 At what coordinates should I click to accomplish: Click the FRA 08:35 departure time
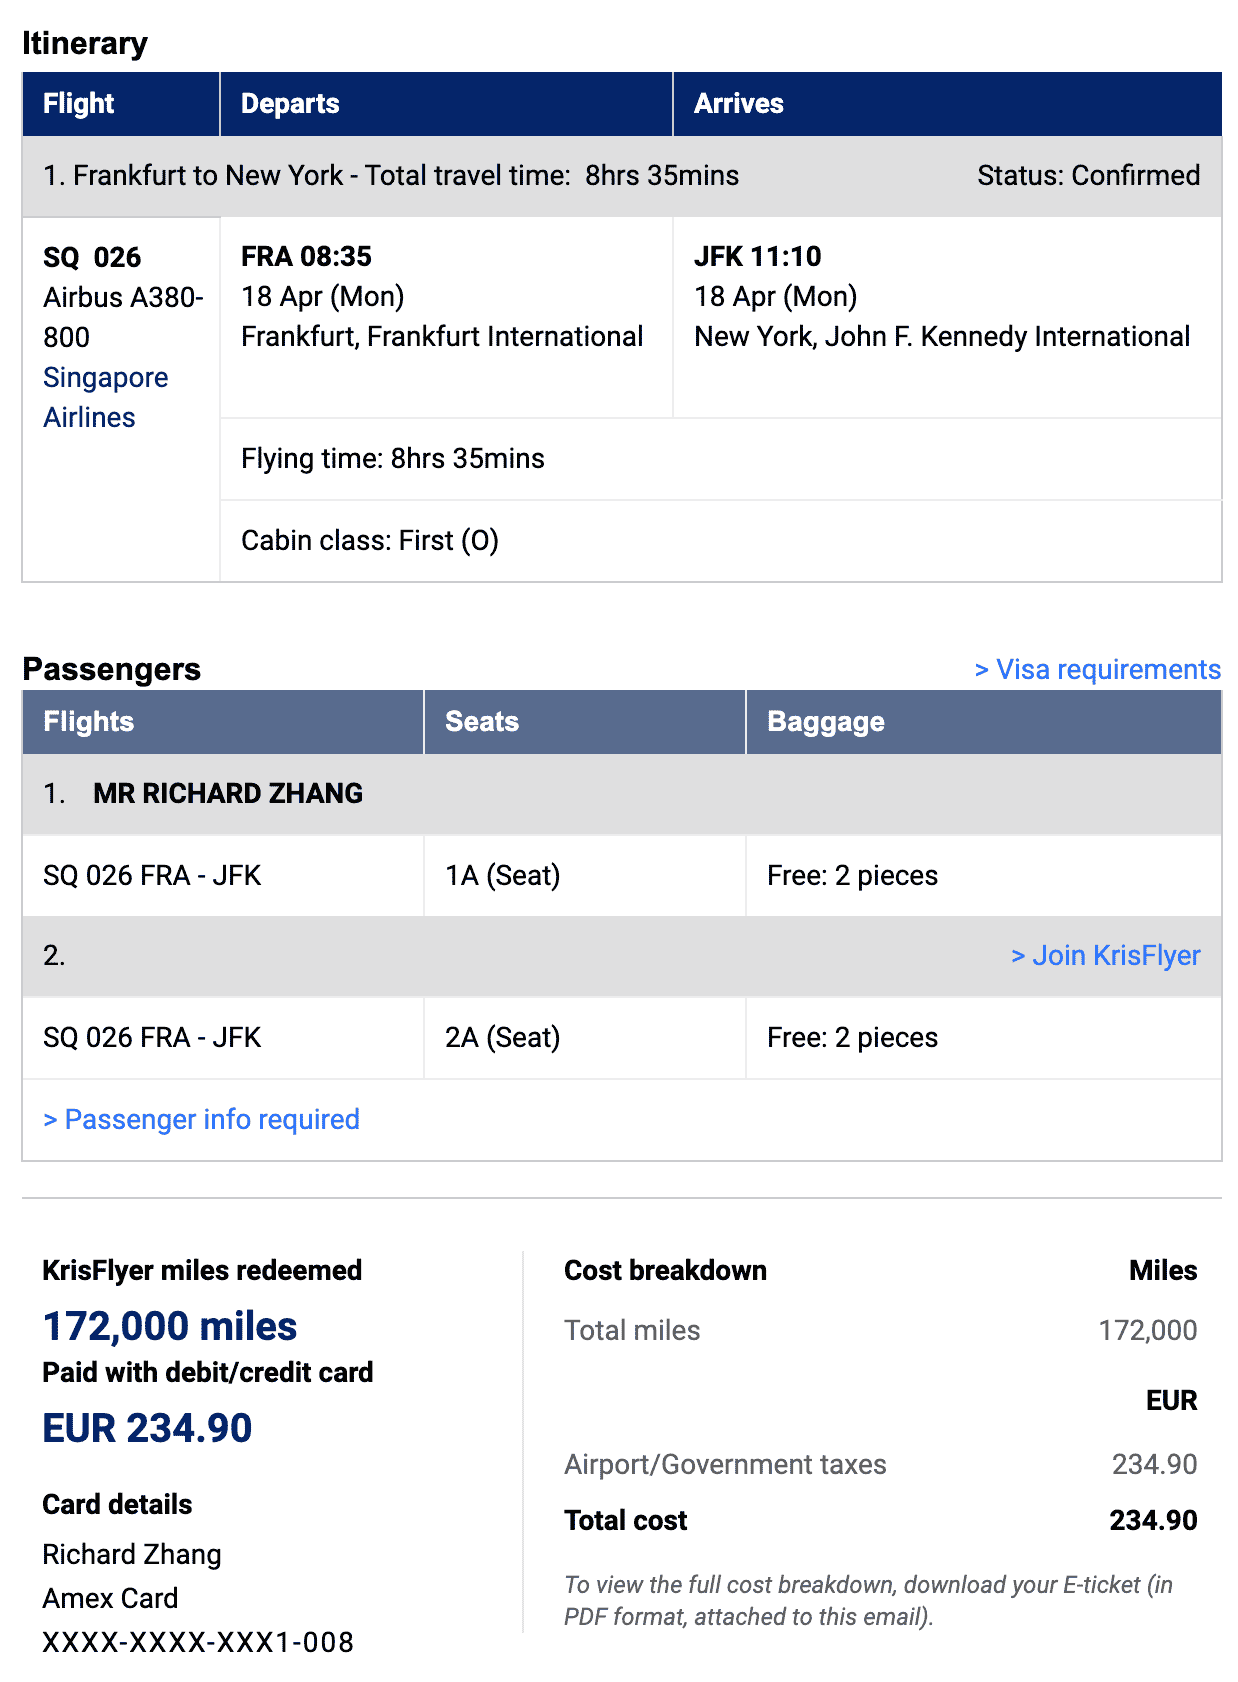[306, 256]
